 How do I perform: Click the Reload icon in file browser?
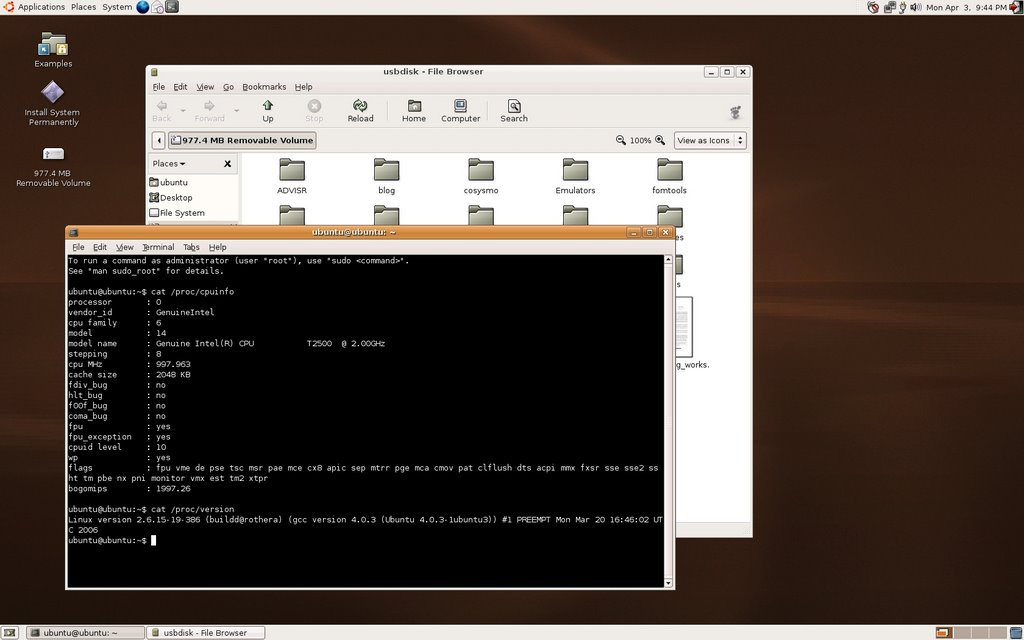point(360,110)
